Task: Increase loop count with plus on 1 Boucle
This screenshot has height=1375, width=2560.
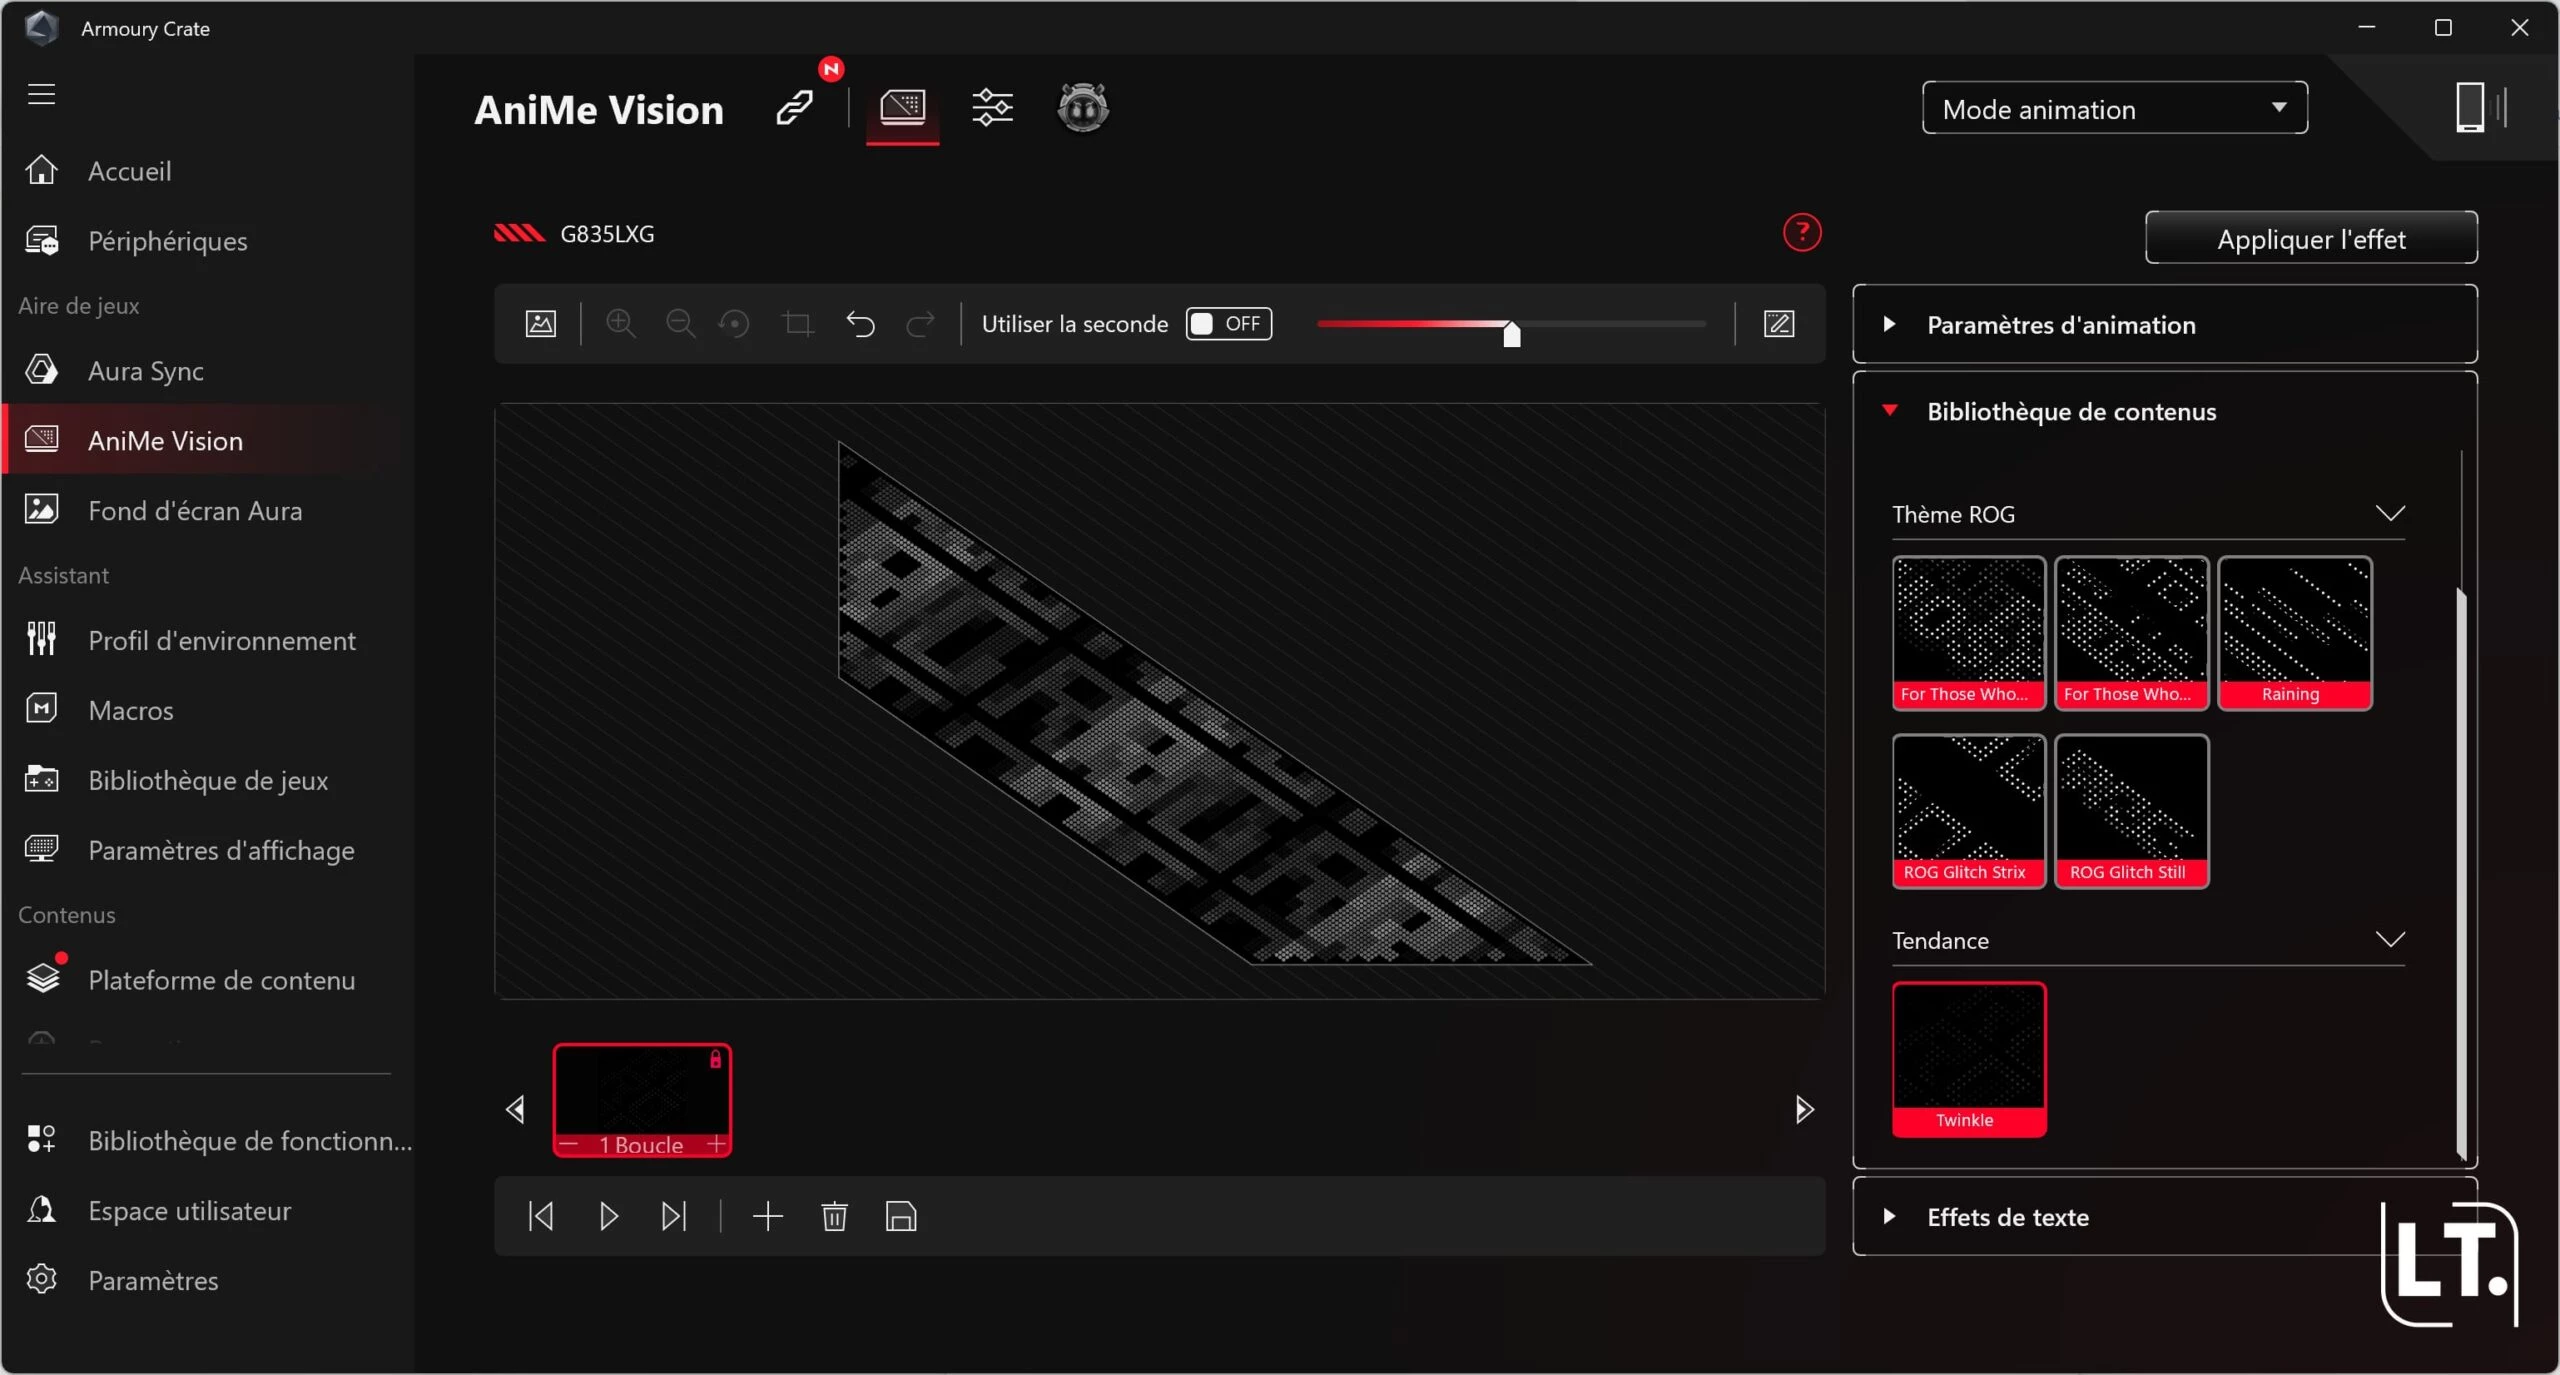Action: (716, 1144)
